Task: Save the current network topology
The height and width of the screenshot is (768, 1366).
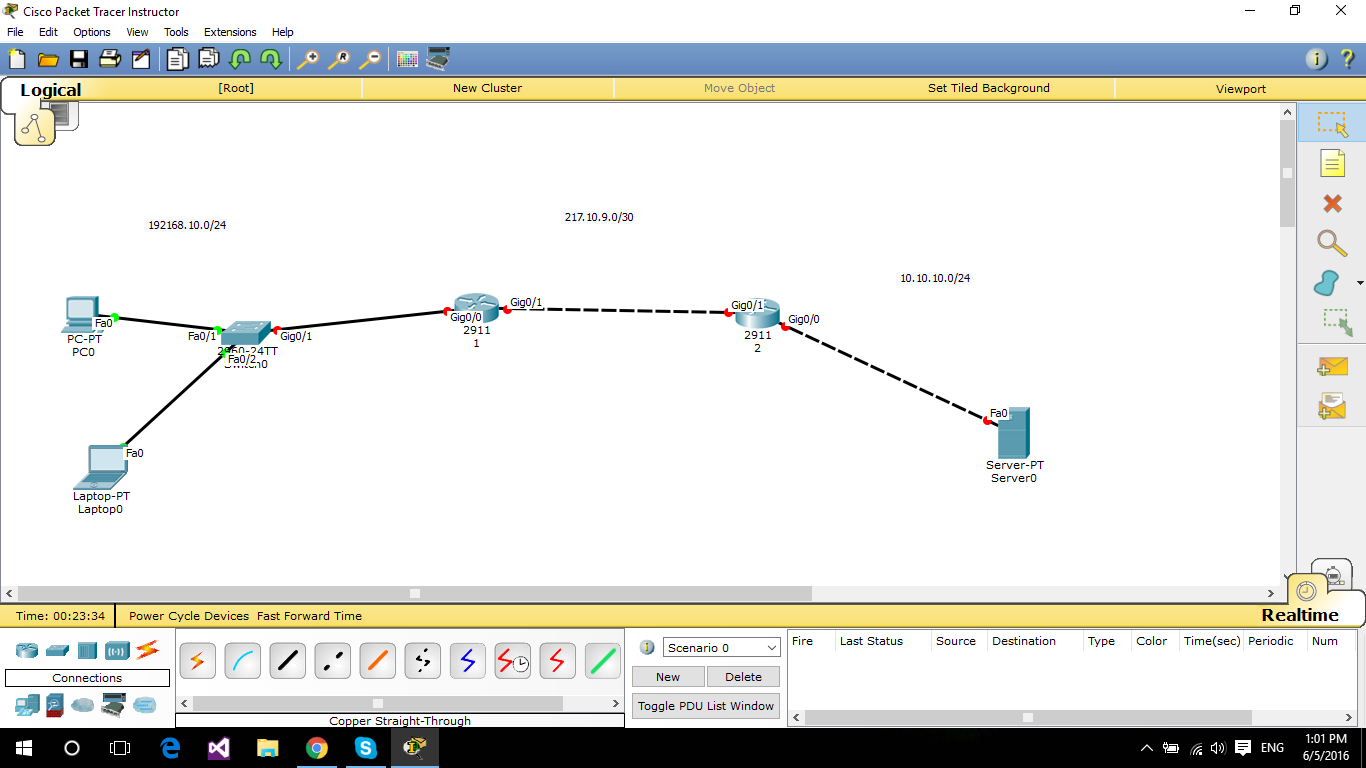Action: click(79, 59)
